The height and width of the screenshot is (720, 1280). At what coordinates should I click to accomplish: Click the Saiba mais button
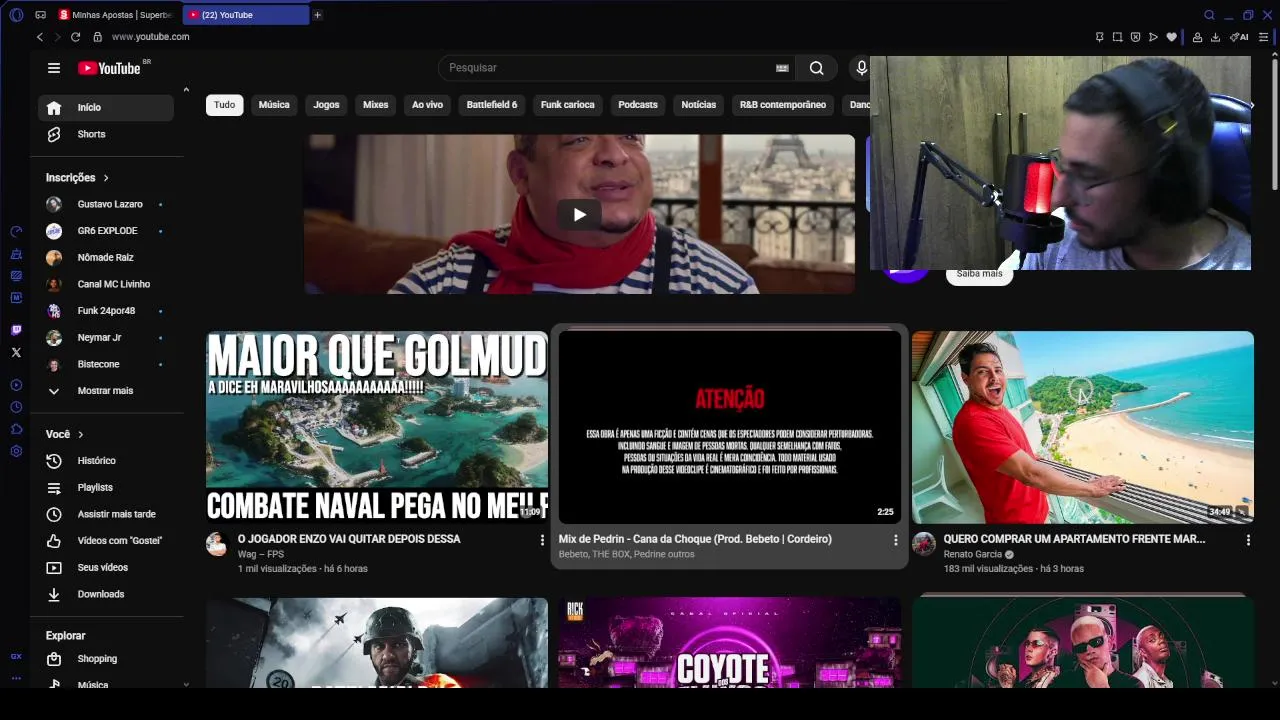(x=979, y=274)
